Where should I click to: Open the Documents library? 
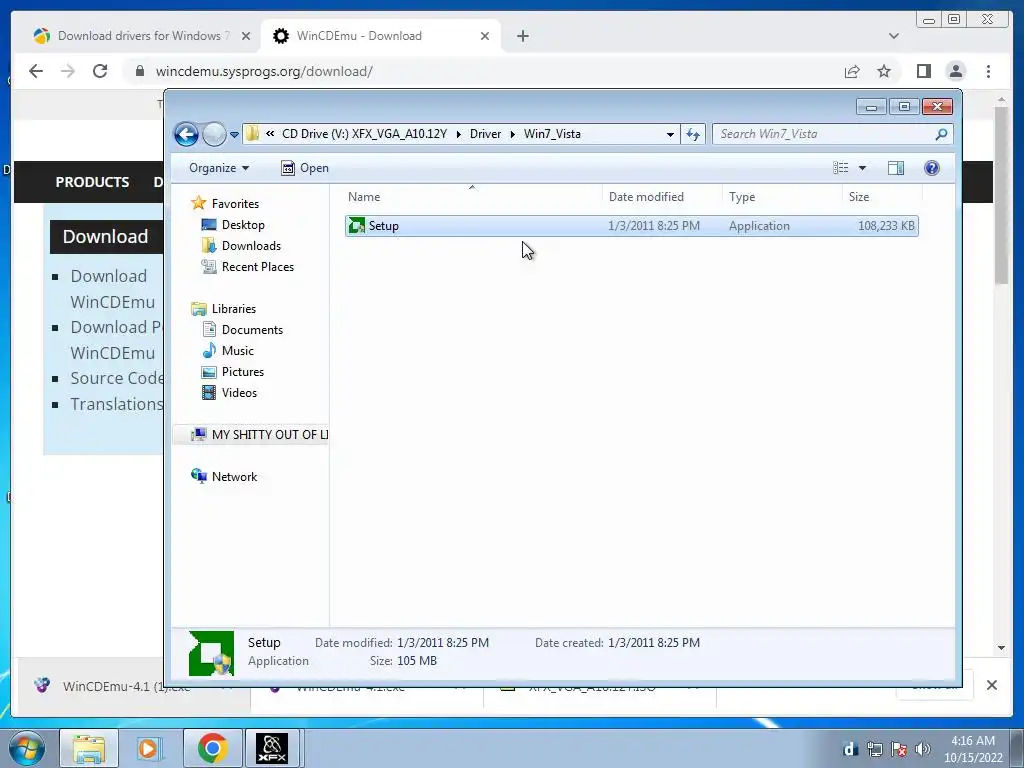pyautogui.click(x=242, y=330)
